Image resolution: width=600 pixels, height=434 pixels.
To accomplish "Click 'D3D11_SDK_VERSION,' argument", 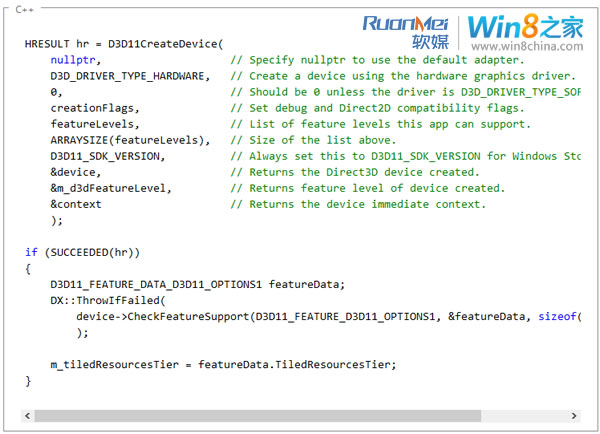I will [x=108, y=157].
